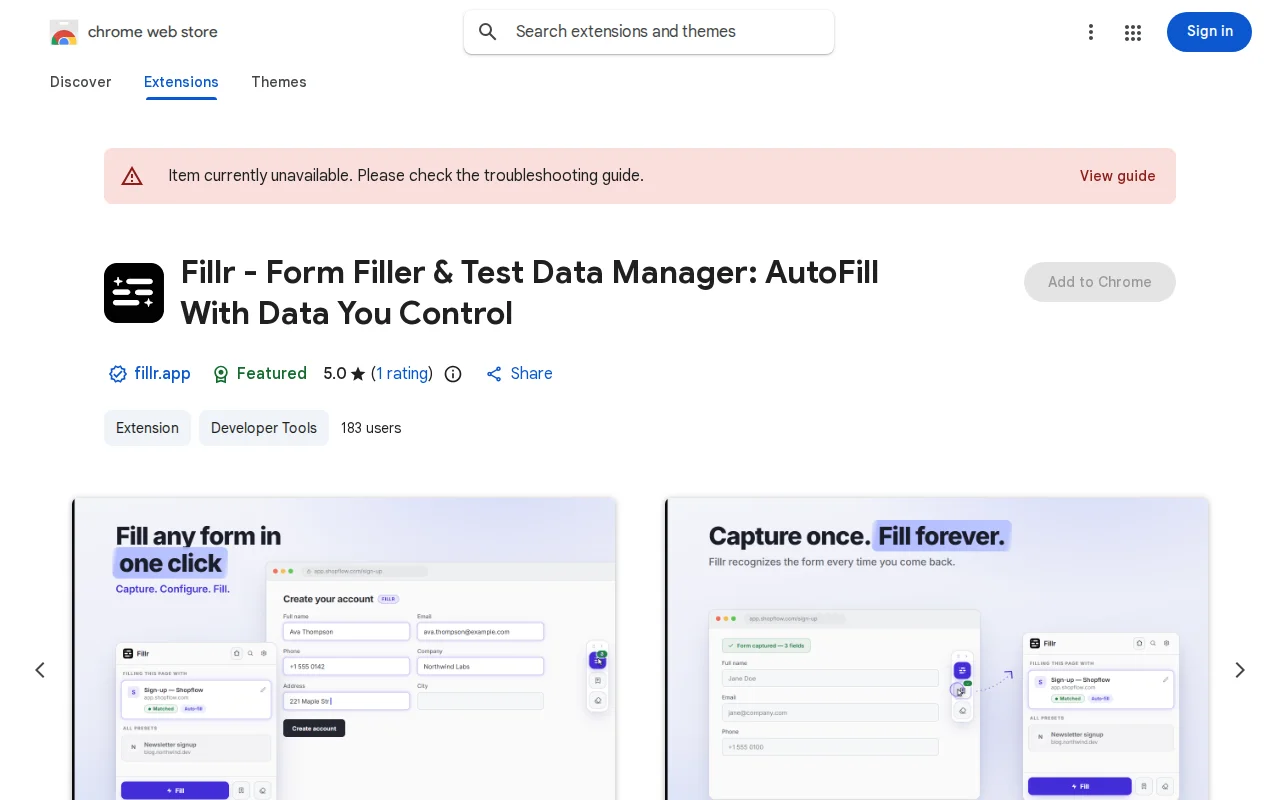Image resolution: width=1280 pixels, height=800 pixels.
Task: Select the Developer Tools category chip
Action: [x=264, y=428]
